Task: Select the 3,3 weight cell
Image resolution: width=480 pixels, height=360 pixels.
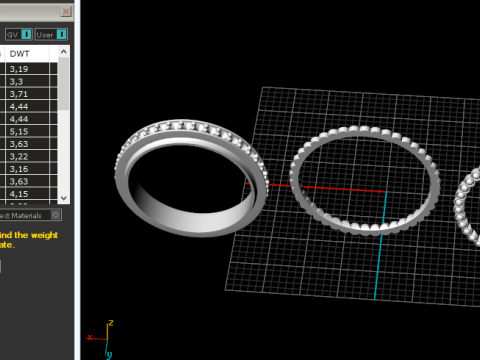Action: 27,82
